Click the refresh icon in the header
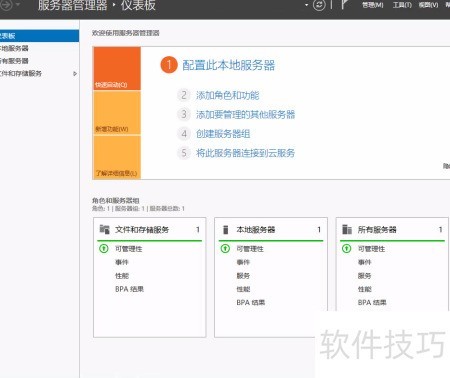This screenshot has height=378, width=450. (x=319, y=5)
